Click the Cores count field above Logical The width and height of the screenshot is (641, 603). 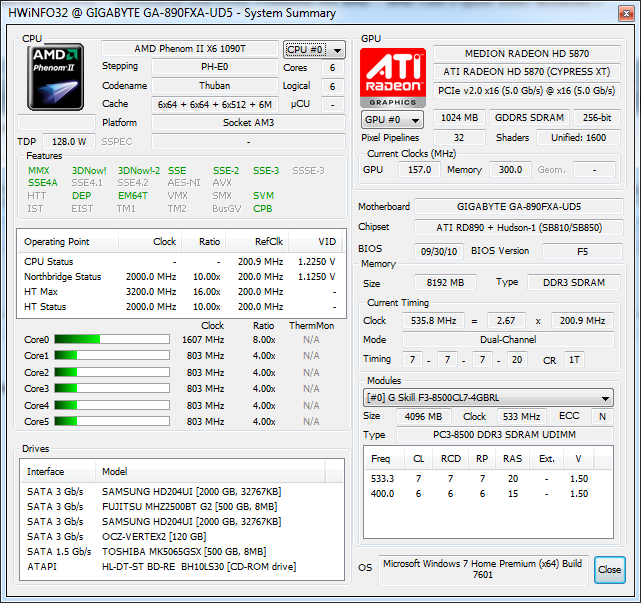(332, 67)
